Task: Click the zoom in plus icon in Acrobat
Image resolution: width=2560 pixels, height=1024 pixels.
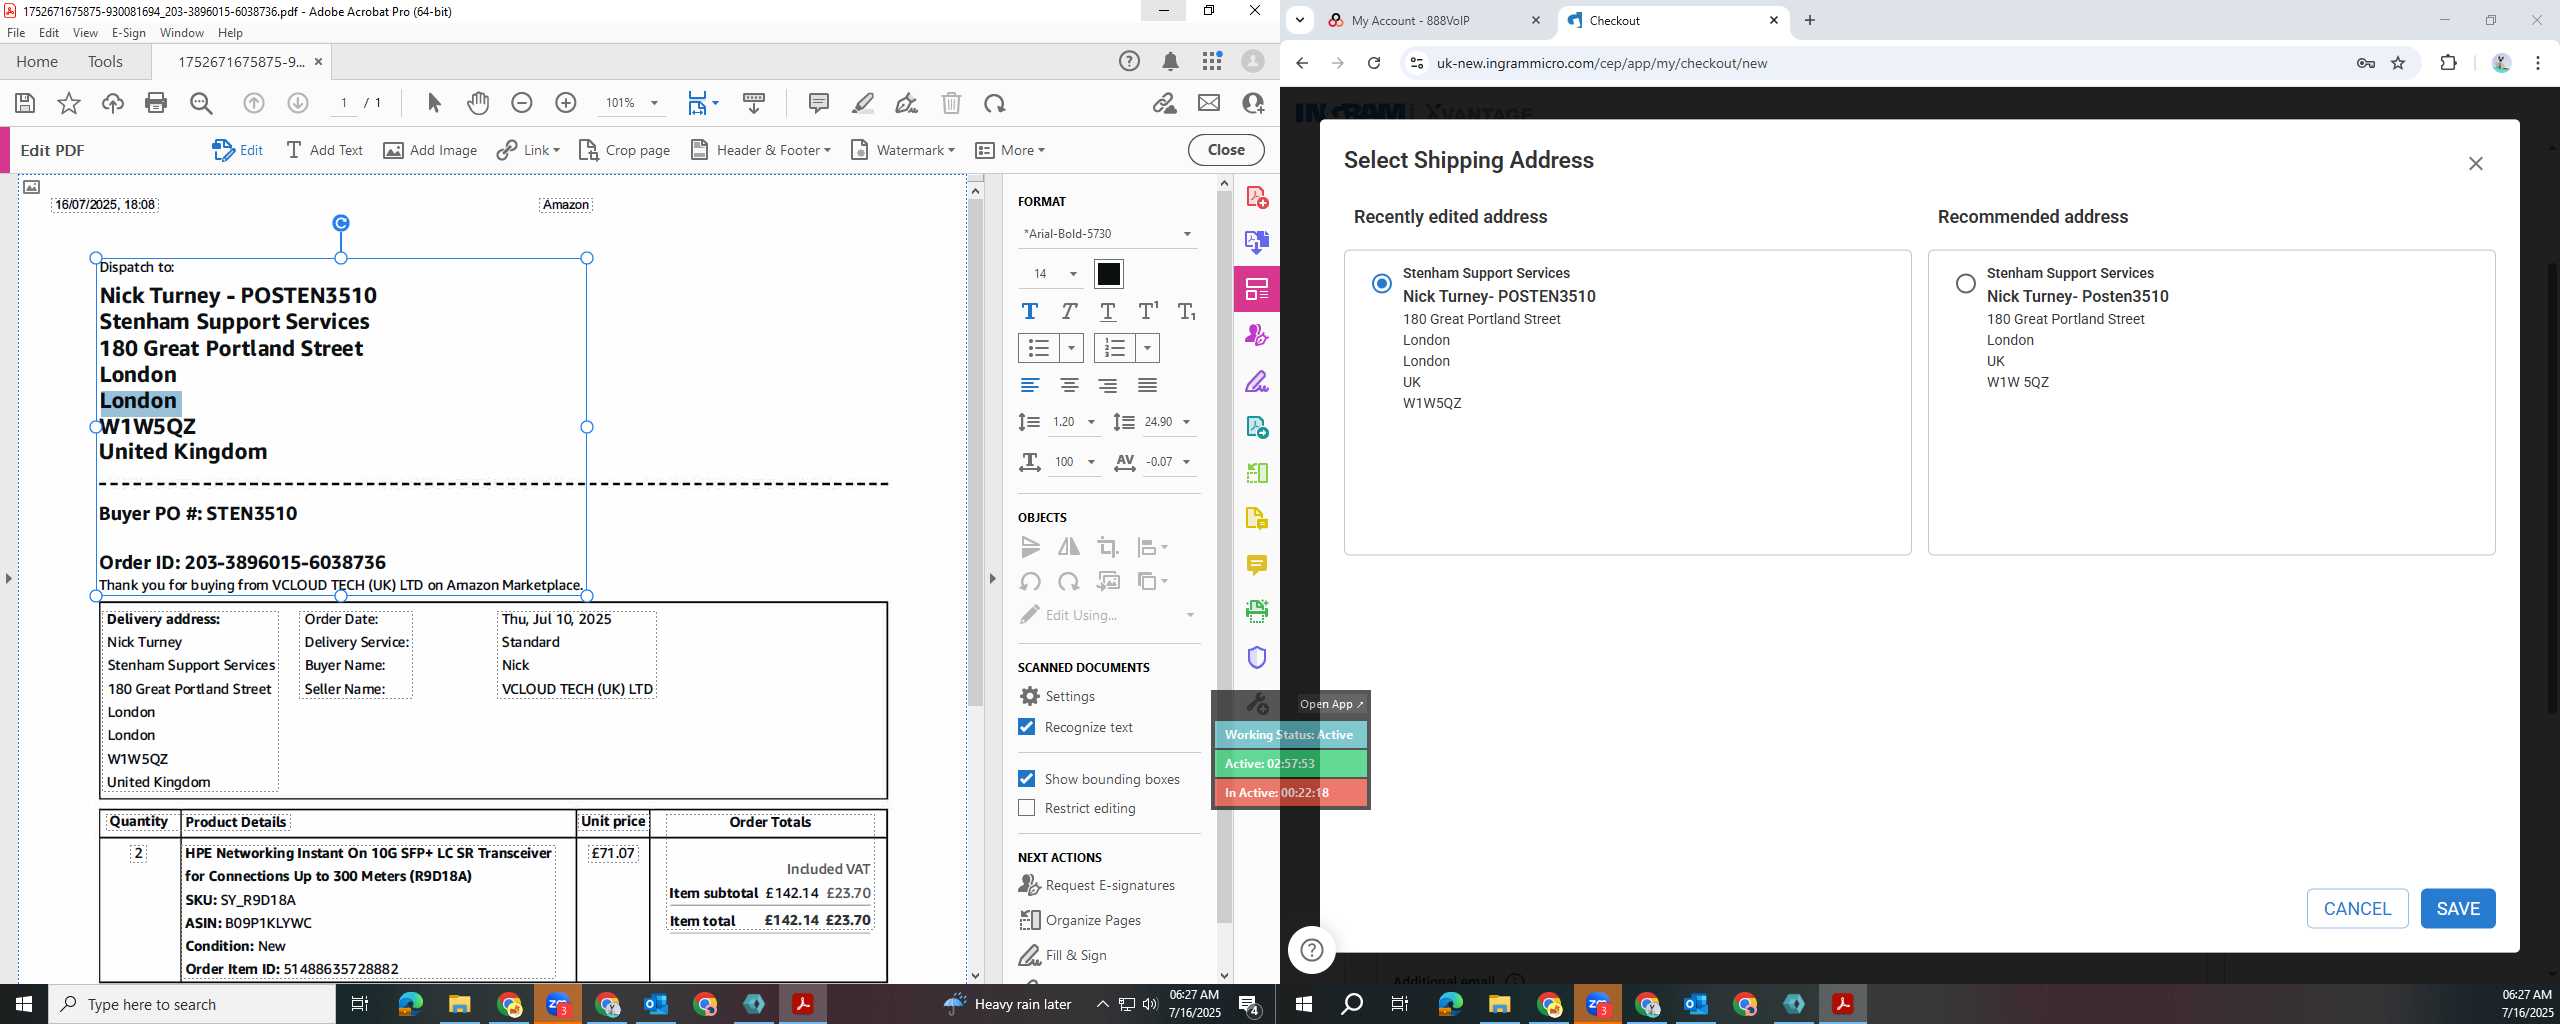Action: click(x=566, y=103)
